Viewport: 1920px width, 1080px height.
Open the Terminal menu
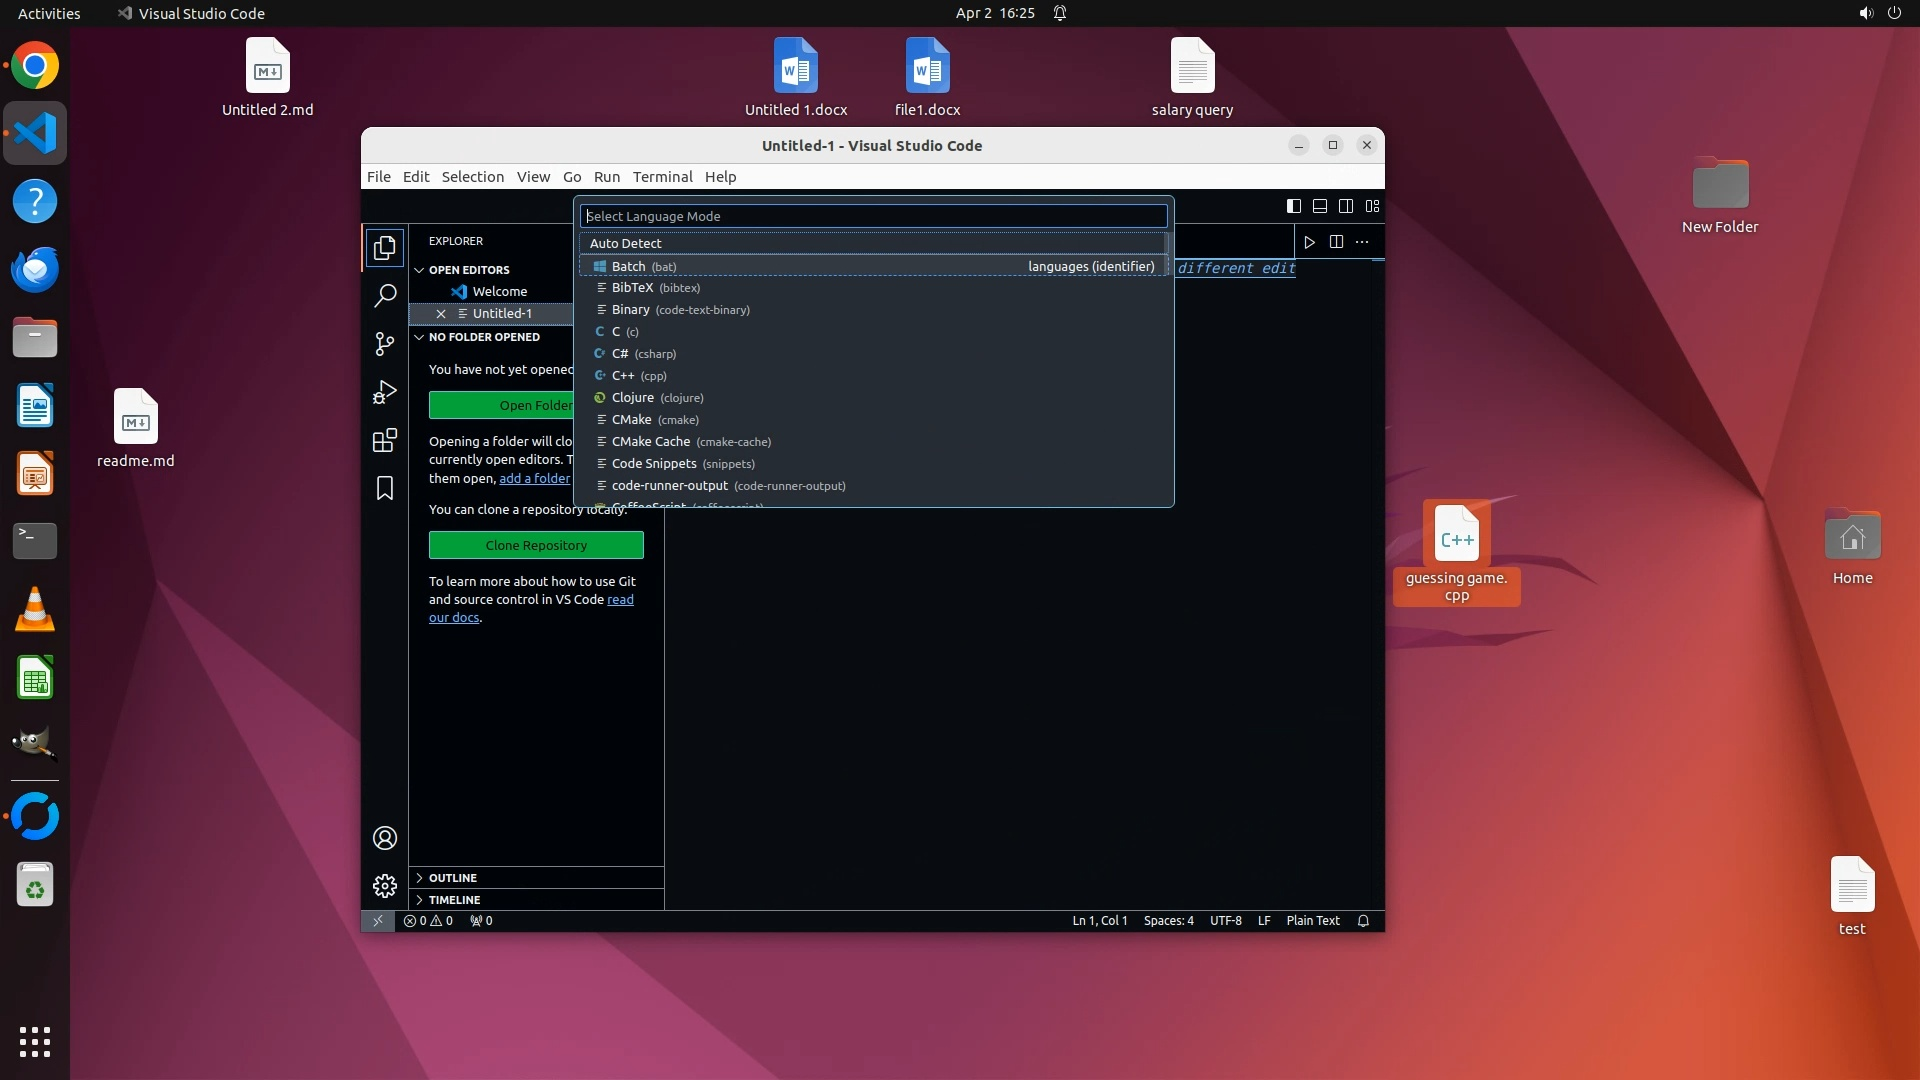click(x=662, y=177)
